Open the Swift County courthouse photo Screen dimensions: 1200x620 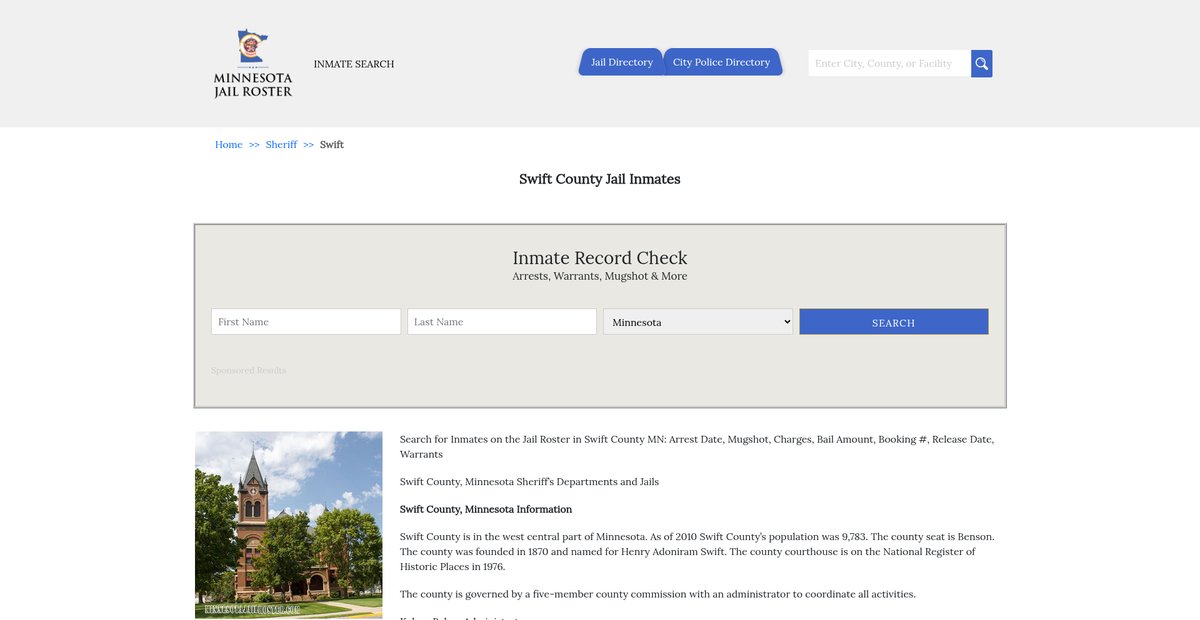(x=289, y=525)
